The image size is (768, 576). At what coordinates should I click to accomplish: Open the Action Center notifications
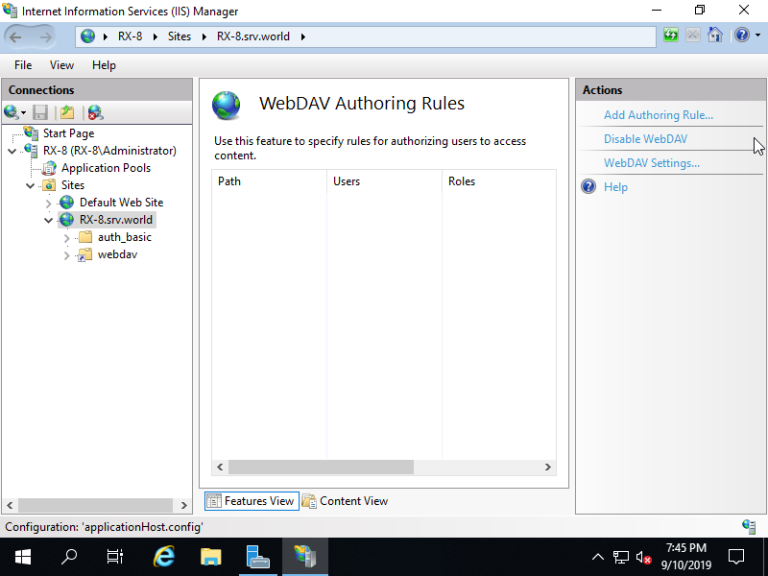pos(736,557)
